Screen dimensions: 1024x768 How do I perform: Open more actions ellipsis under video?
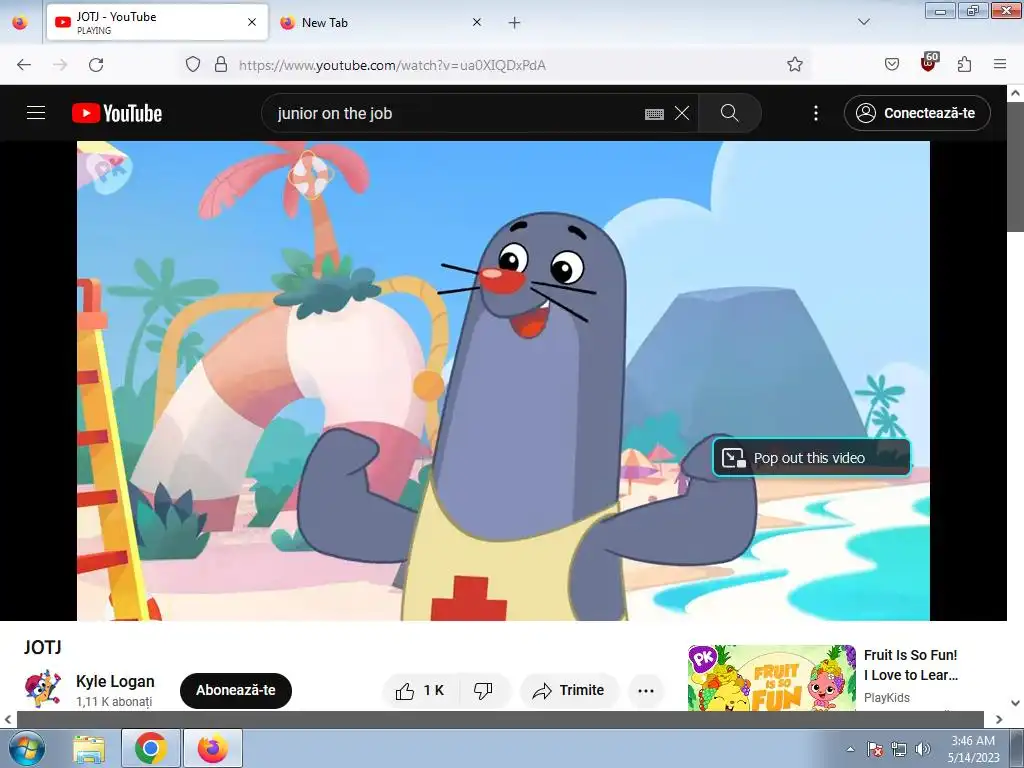646,690
